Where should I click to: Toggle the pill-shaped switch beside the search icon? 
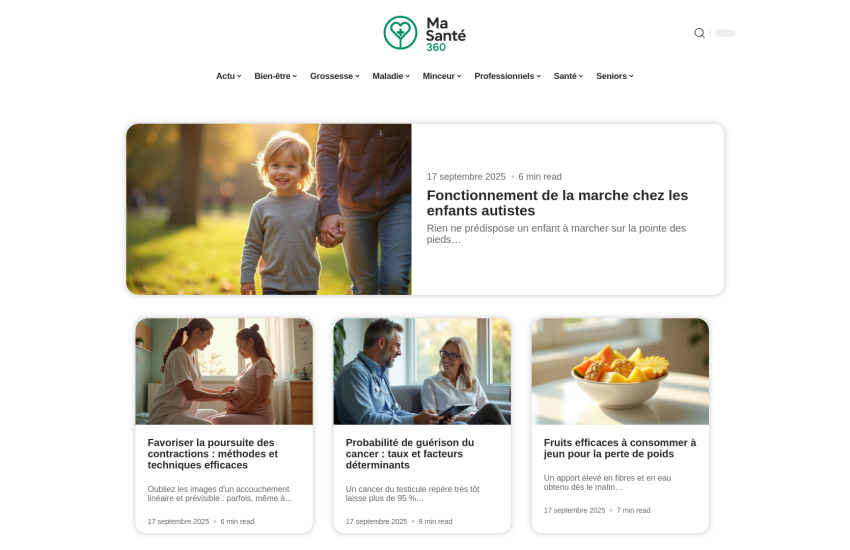[725, 33]
